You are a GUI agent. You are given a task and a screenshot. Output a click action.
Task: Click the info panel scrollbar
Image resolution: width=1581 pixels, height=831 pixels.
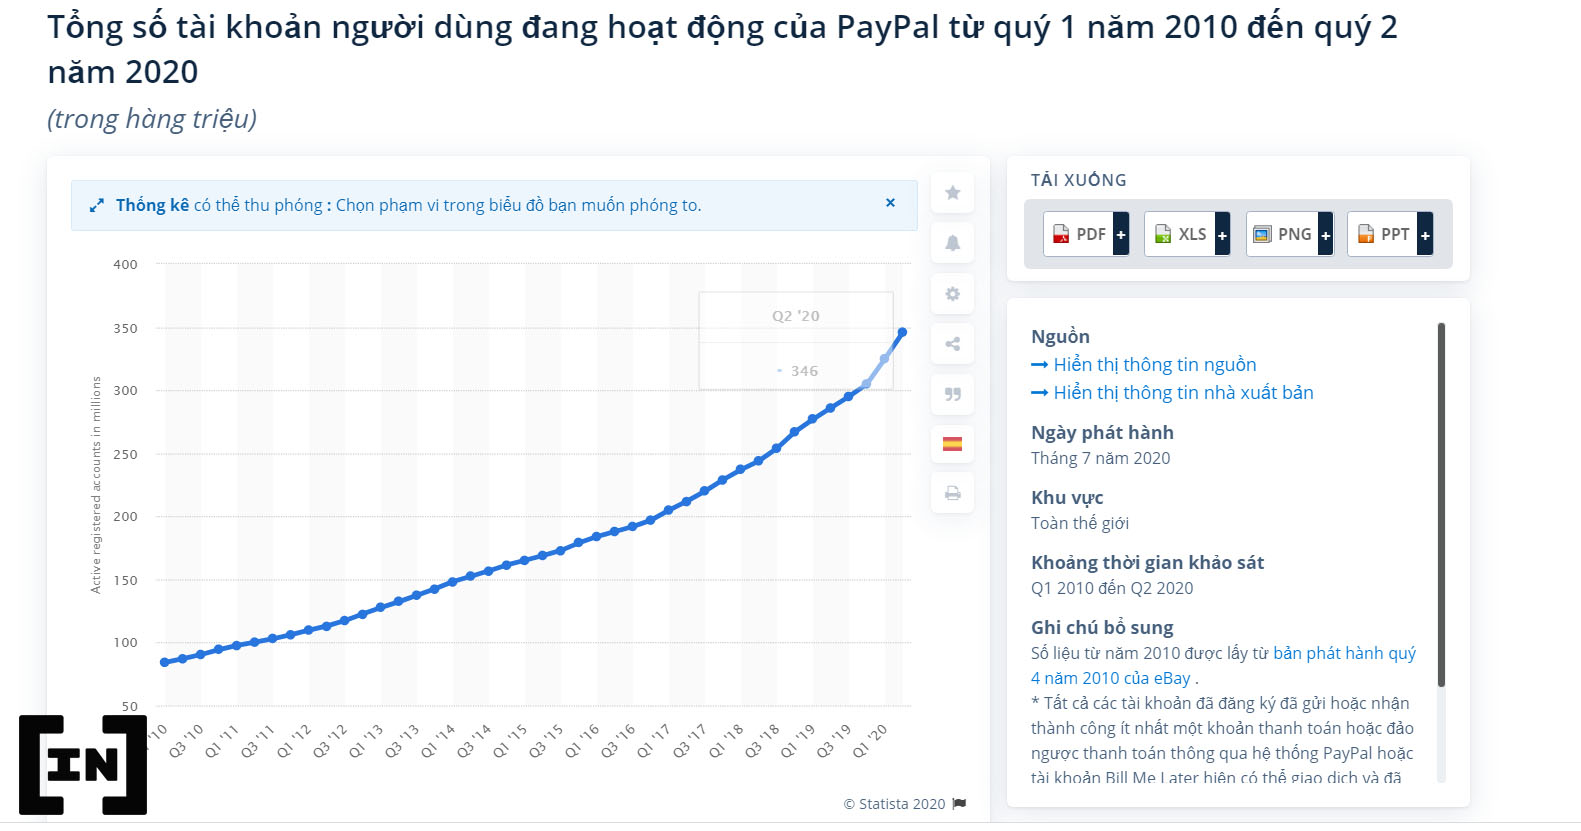click(1441, 505)
